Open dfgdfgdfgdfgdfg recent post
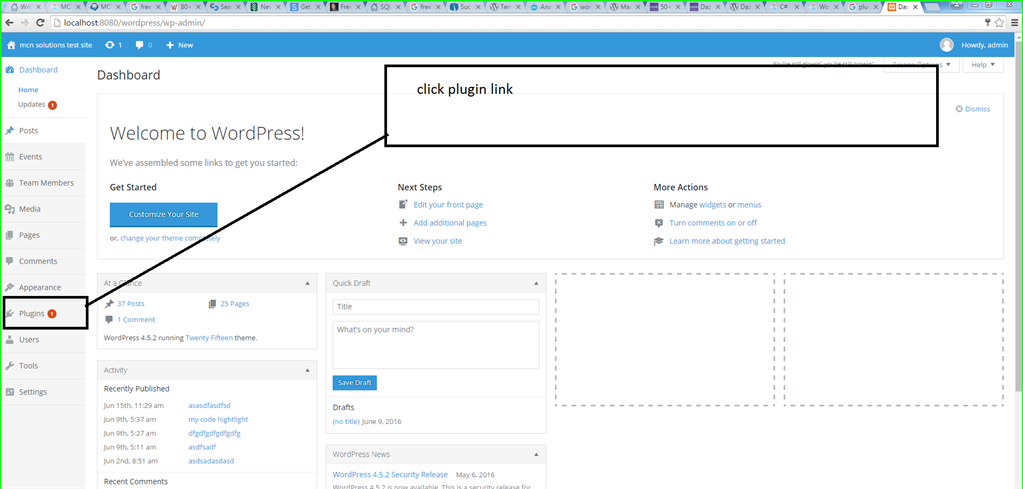Viewport: 1023px width, 489px height. tap(215, 433)
